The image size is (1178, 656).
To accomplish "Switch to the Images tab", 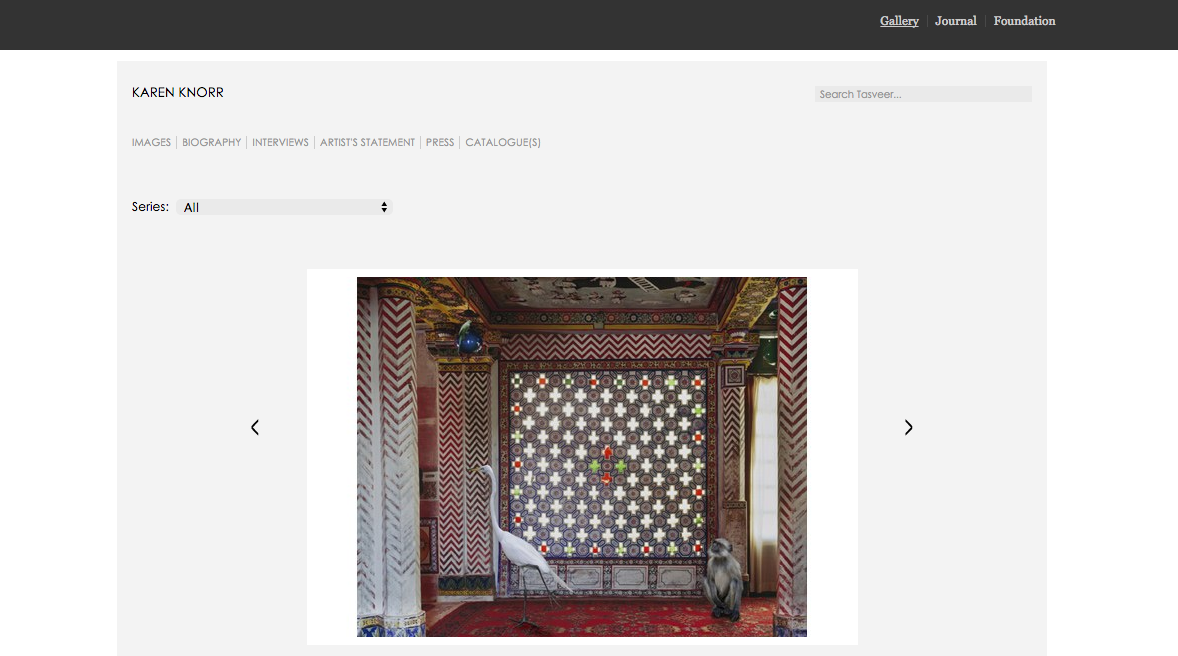I will tap(151, 143).
